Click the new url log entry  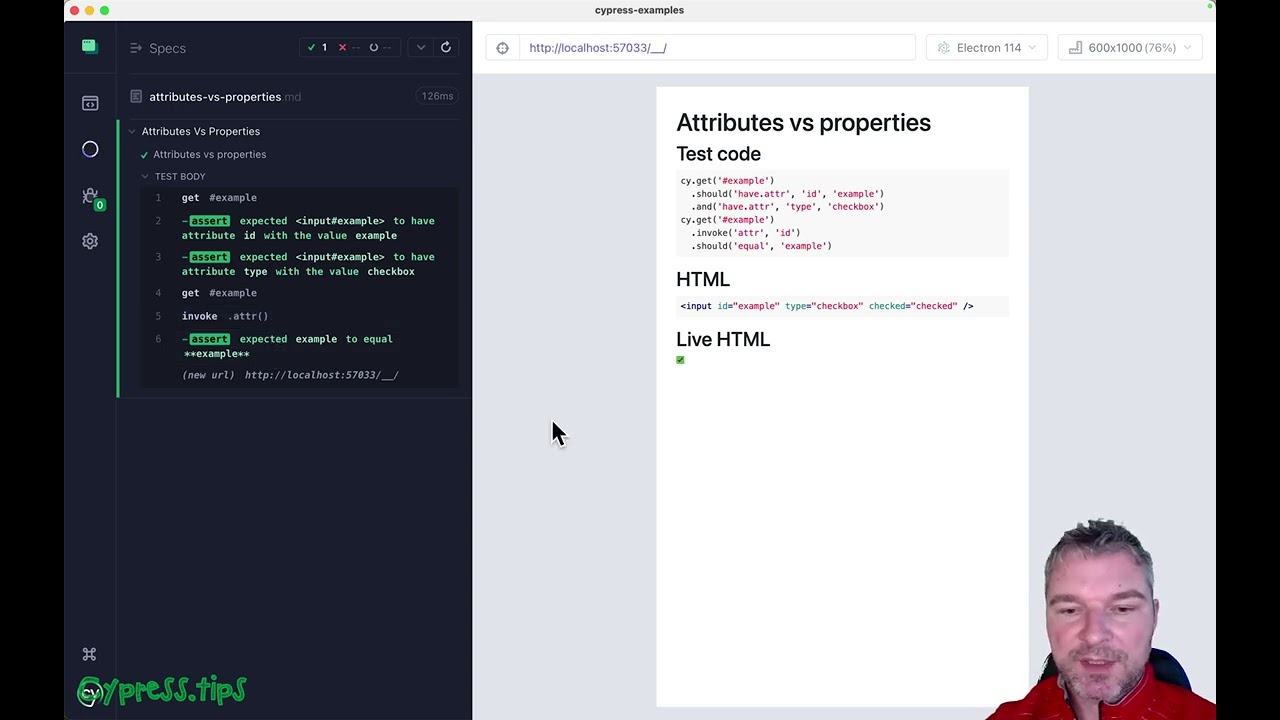pyautogui.click(x=298, y=375)
